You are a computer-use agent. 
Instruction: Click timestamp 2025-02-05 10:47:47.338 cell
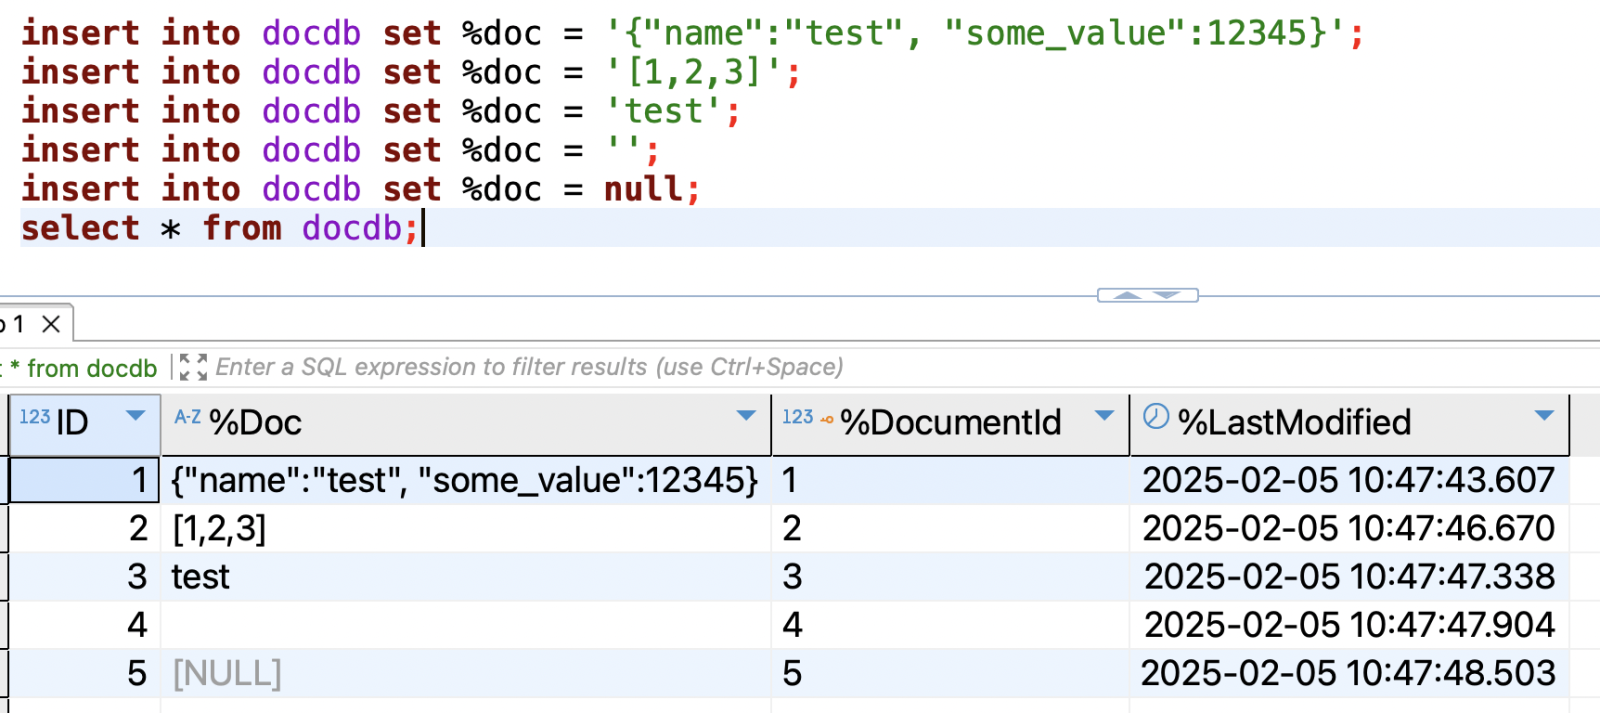1348,577
